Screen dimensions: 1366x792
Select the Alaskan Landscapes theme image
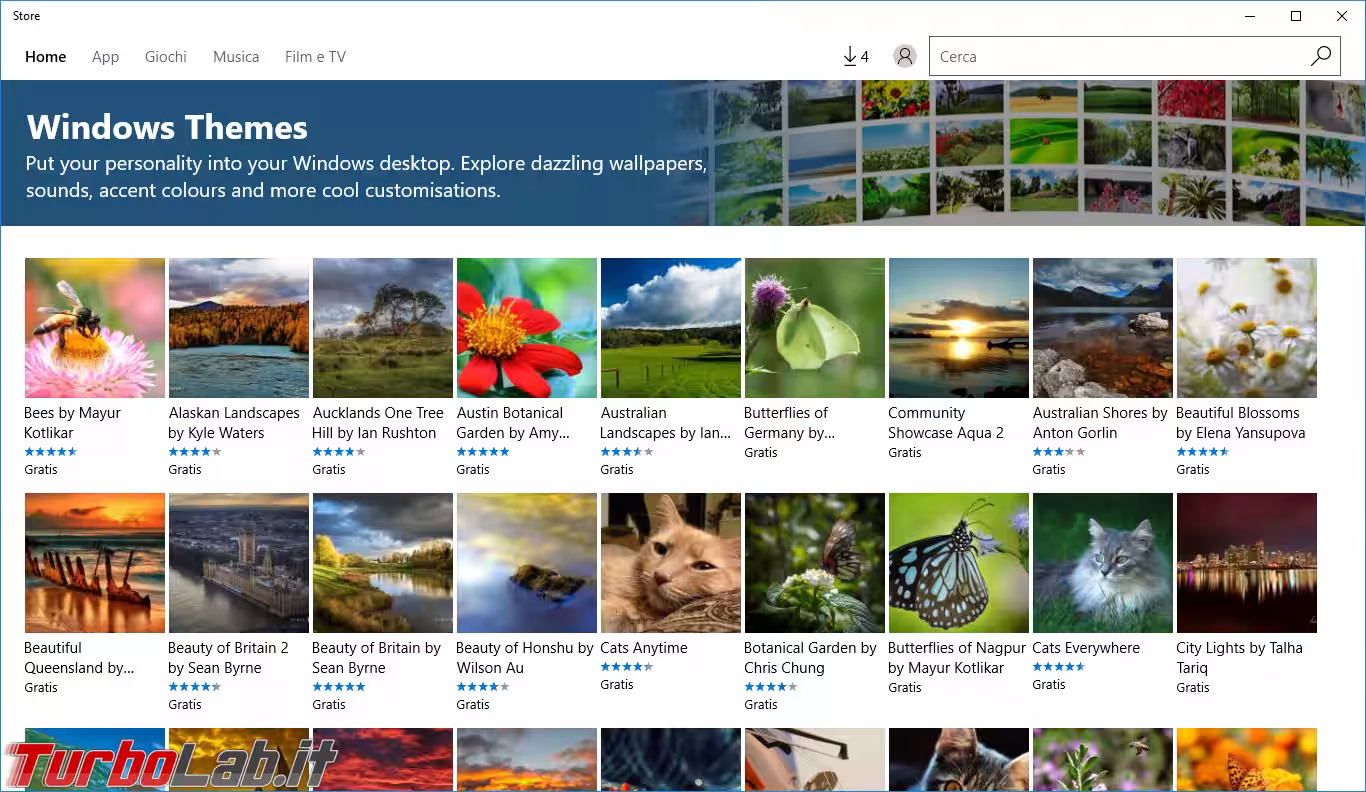pyautogui.click(x=239, y=328)
